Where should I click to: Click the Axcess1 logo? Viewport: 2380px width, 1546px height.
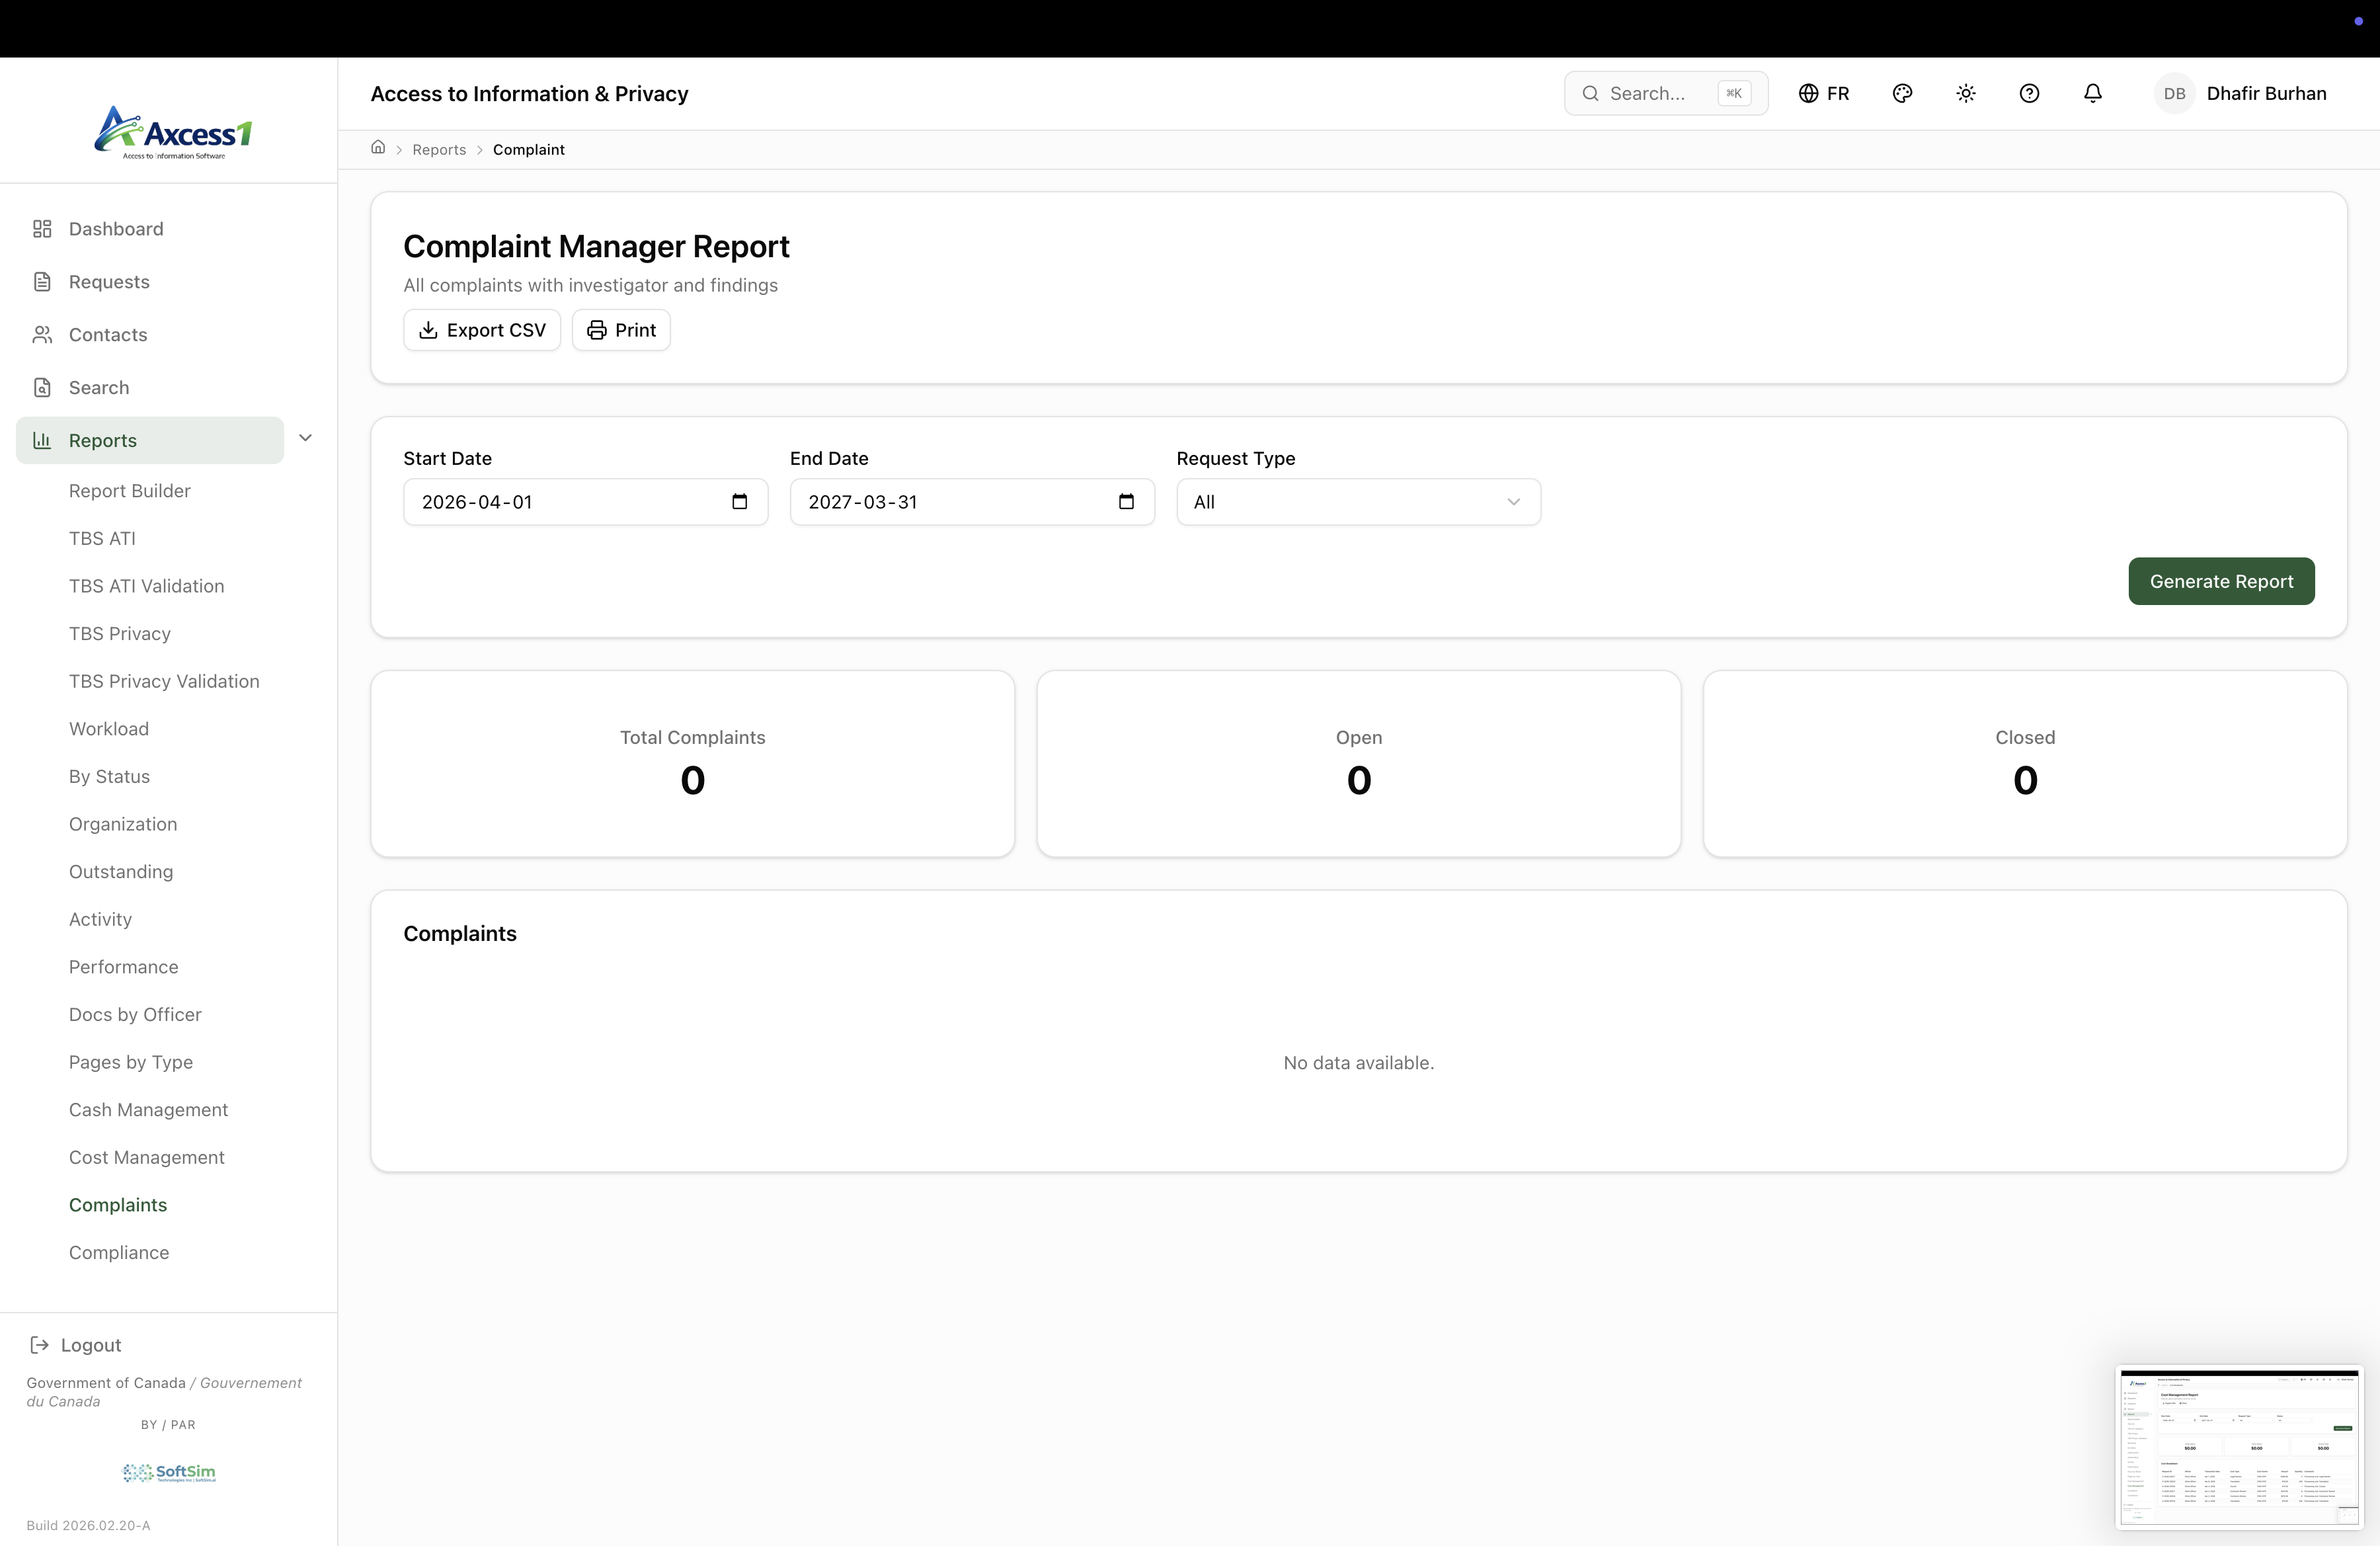(x=173, y=132)
